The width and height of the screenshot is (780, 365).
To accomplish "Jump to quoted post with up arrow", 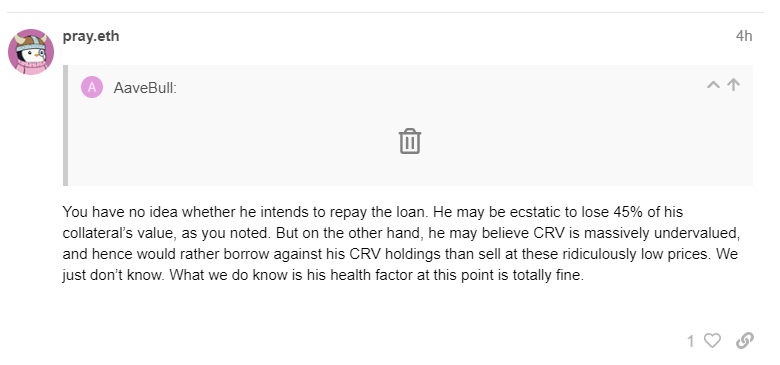I will [733, 85].
